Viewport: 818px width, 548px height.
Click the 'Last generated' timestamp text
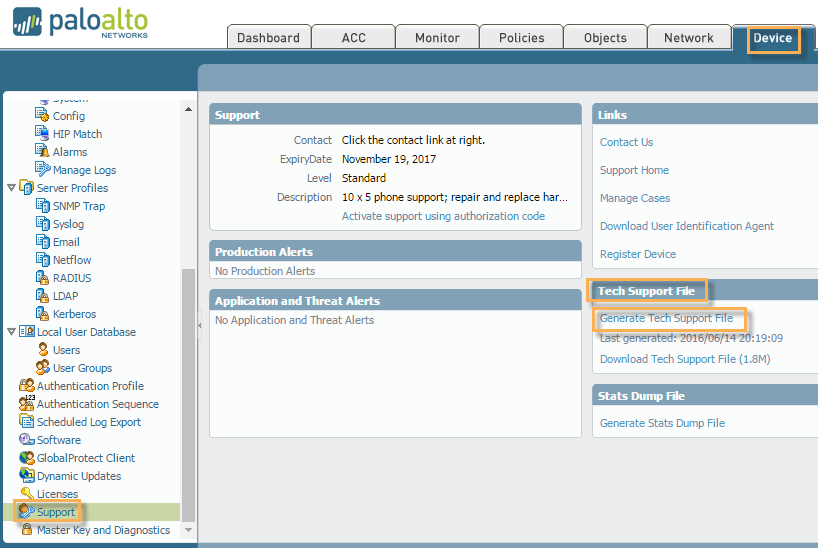click(x=691, y=338)
